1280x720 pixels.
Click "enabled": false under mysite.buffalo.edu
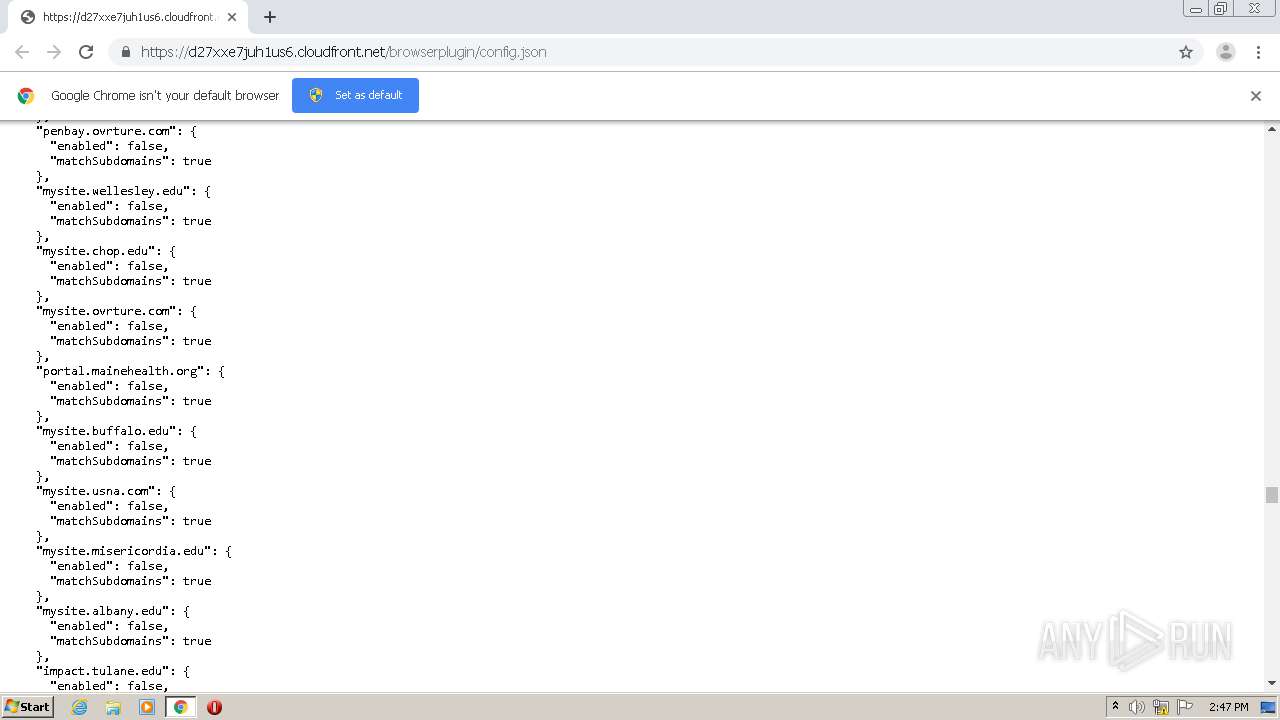tap(110, 446)
